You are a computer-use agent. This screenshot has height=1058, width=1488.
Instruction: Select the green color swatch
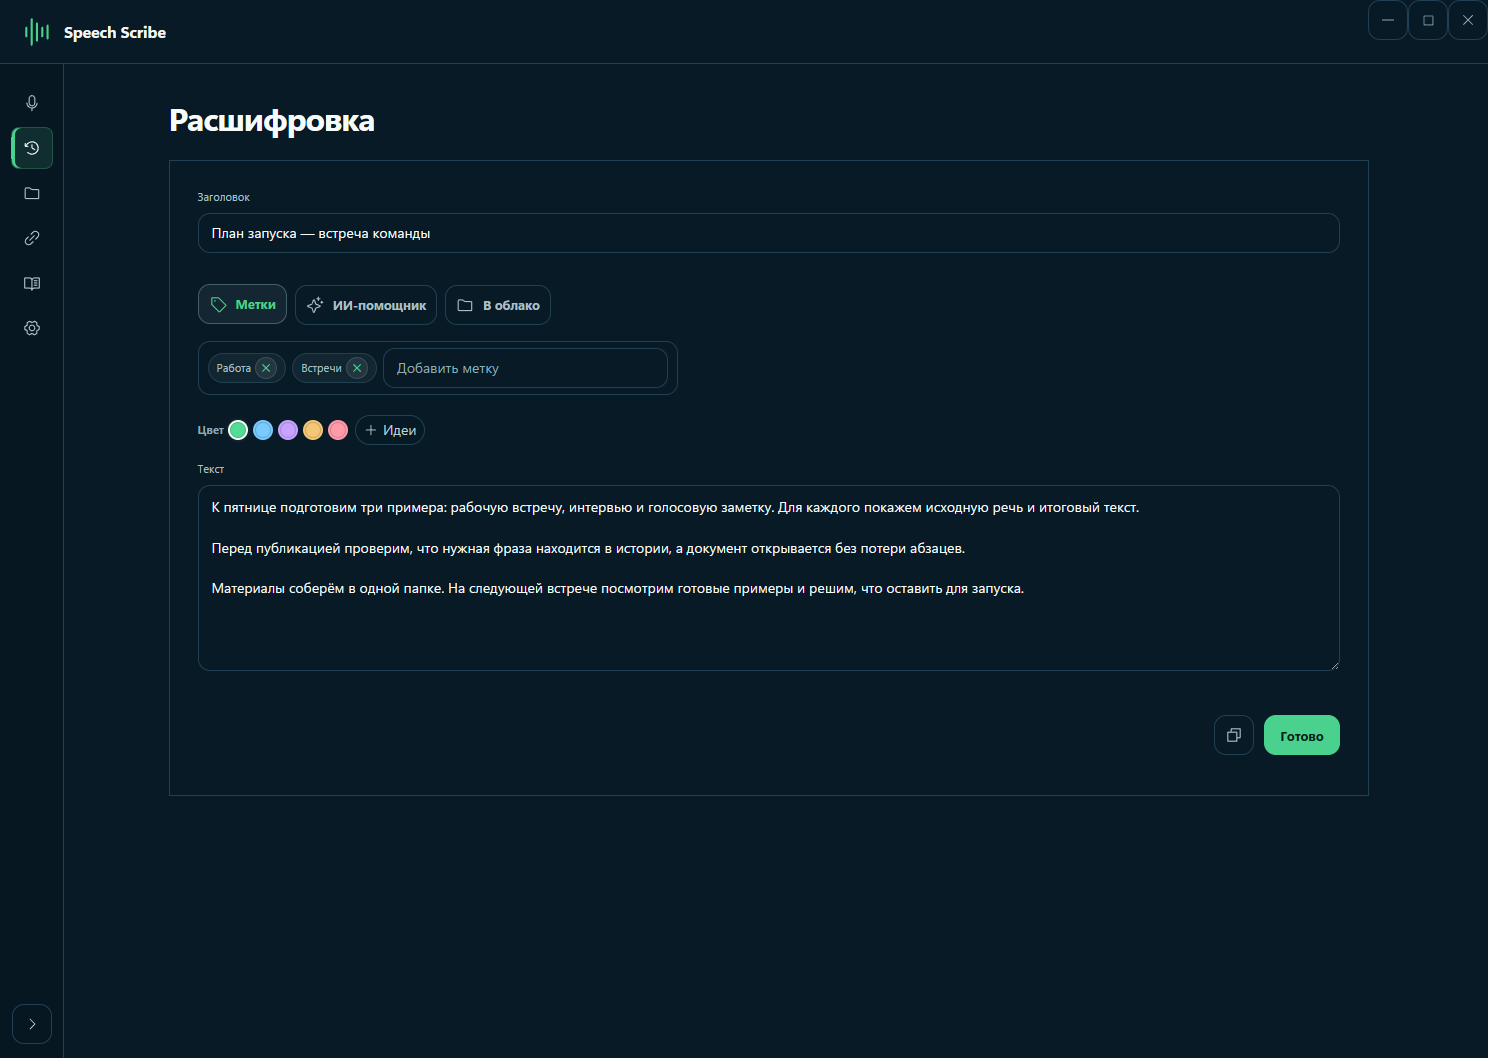238,430
